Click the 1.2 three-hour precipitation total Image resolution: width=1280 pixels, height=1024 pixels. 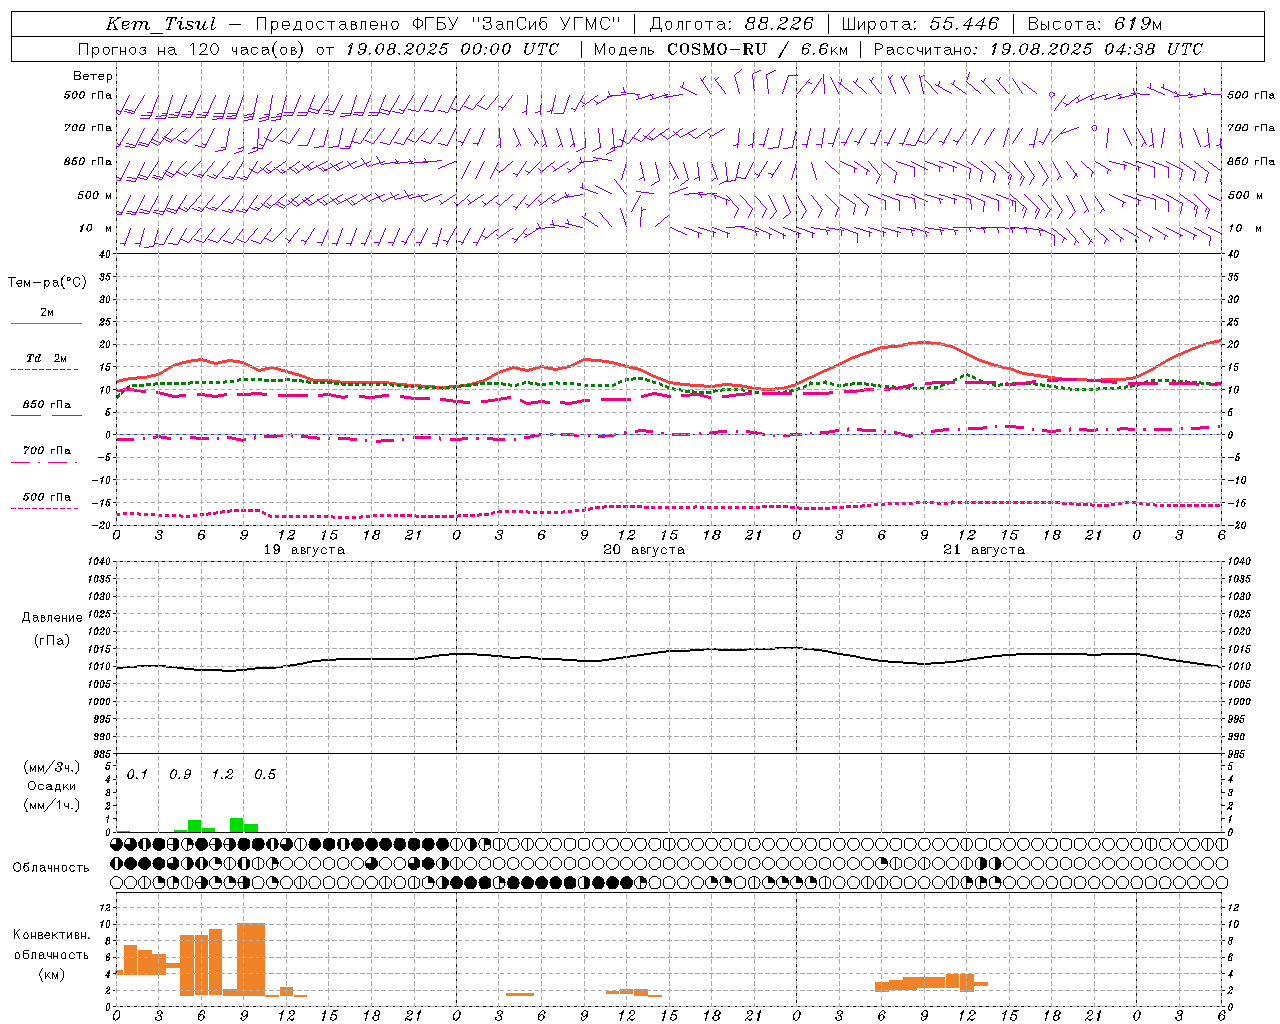click(222, 775)
